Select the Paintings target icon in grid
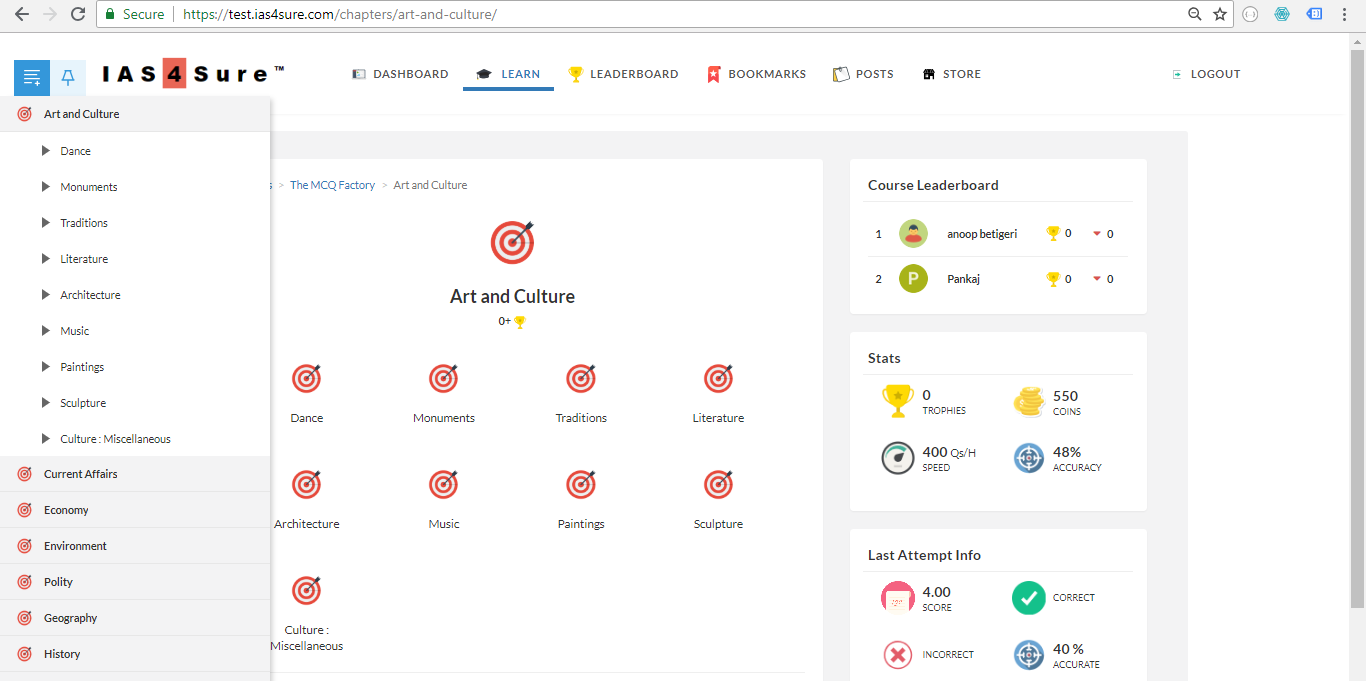Viewport: 1366px width, 681px height. (x=581, y=485)
